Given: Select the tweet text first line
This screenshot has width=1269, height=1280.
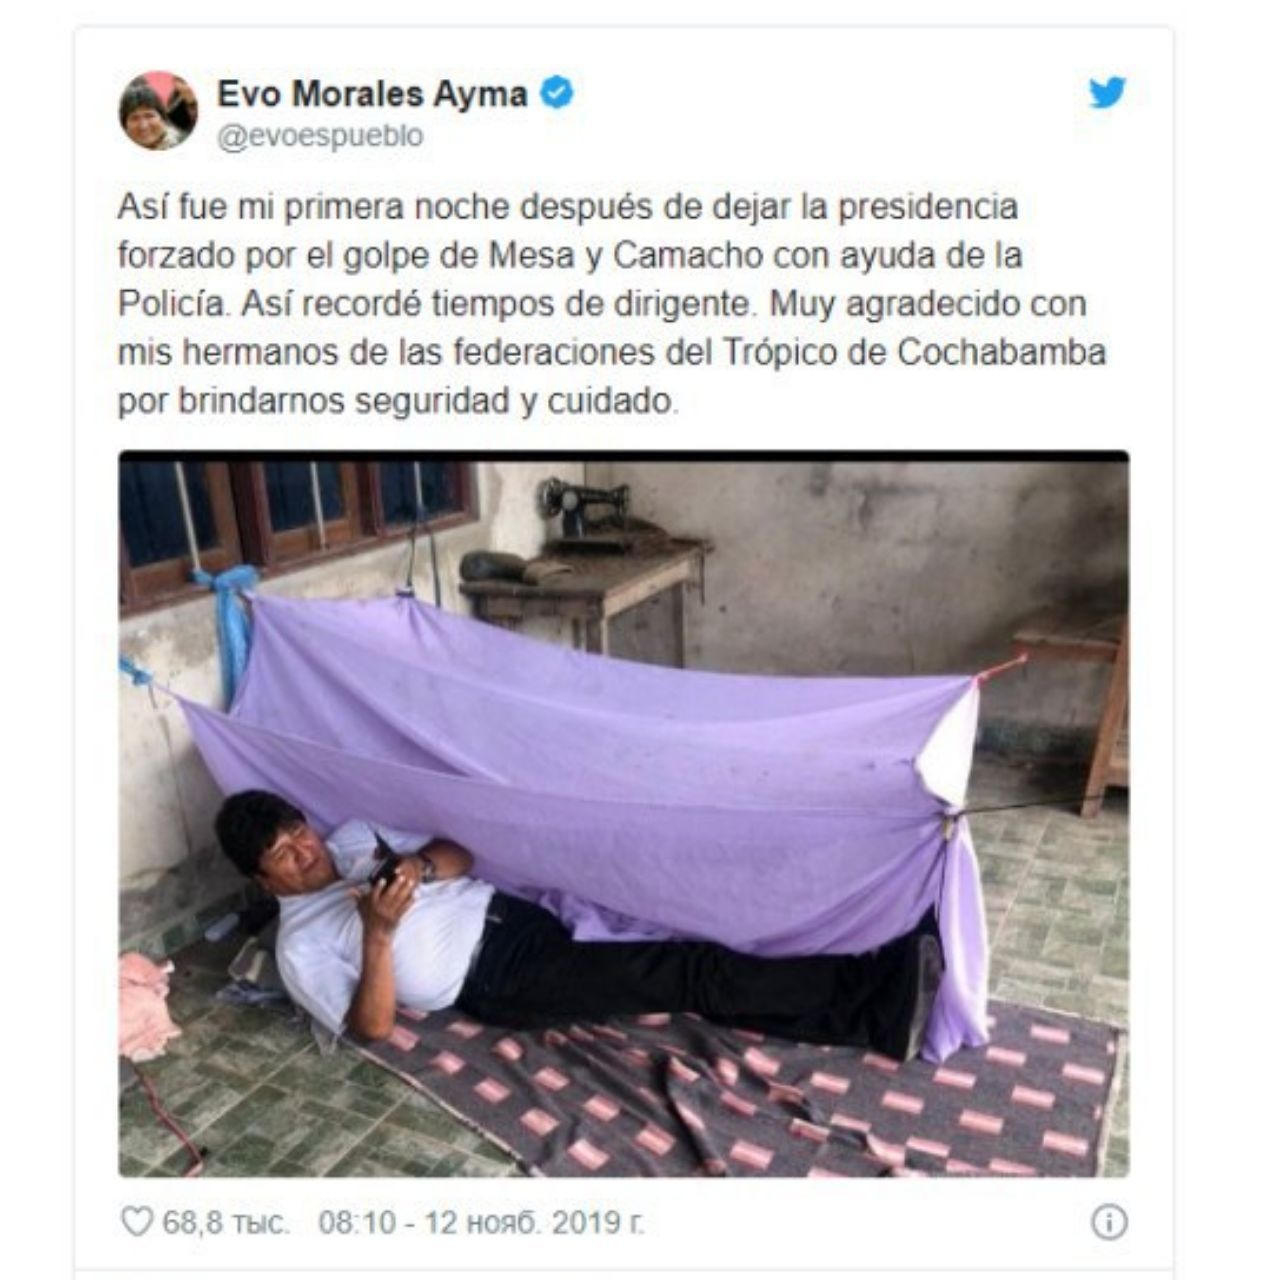Looking at the screenshot, I should tap(568, 207).
